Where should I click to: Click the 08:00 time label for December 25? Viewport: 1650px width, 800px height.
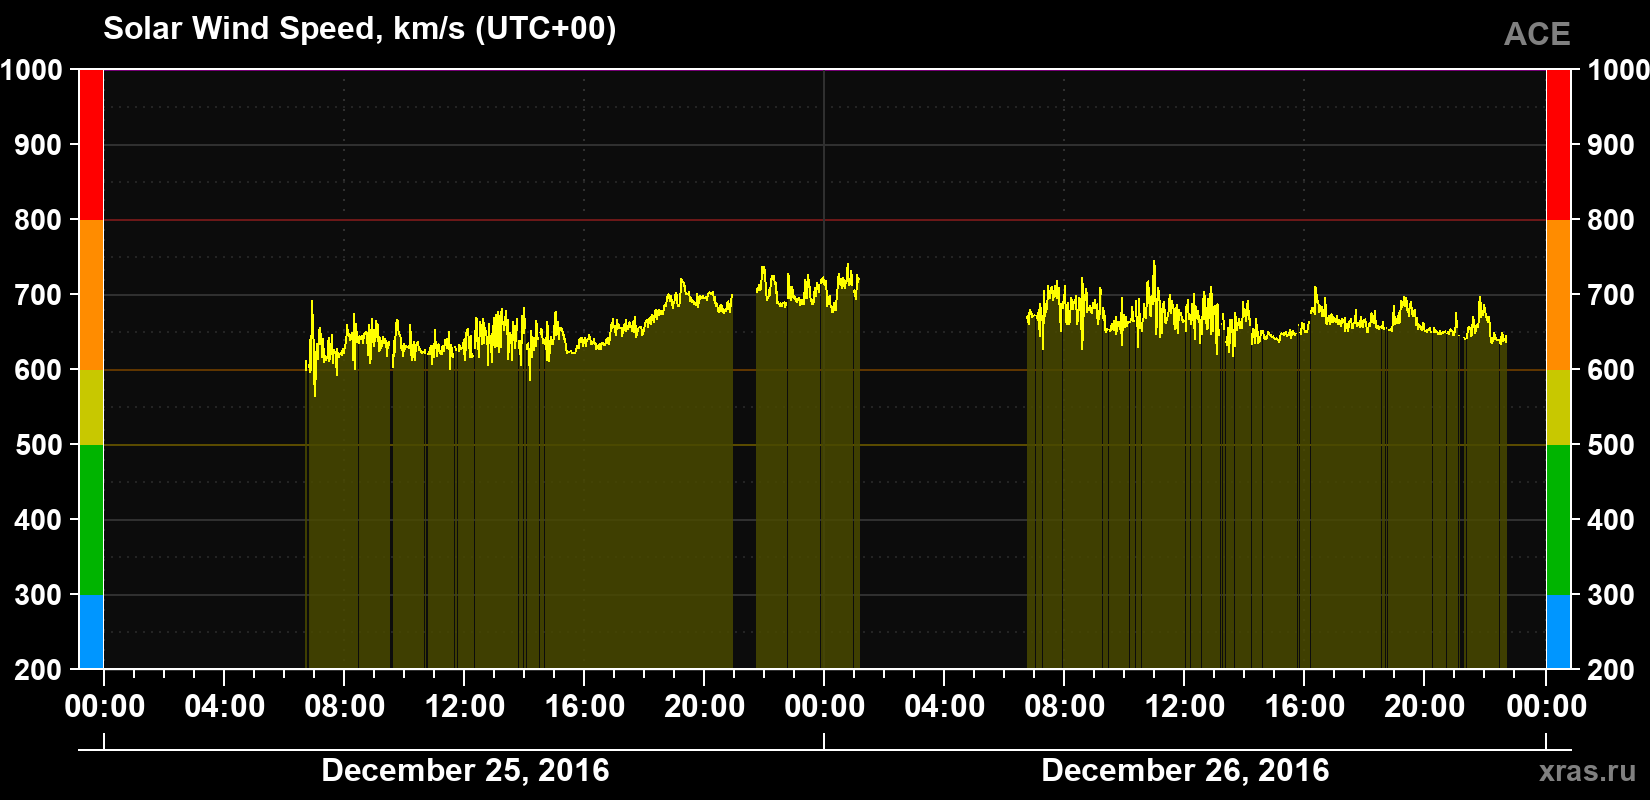pos(345,707)
